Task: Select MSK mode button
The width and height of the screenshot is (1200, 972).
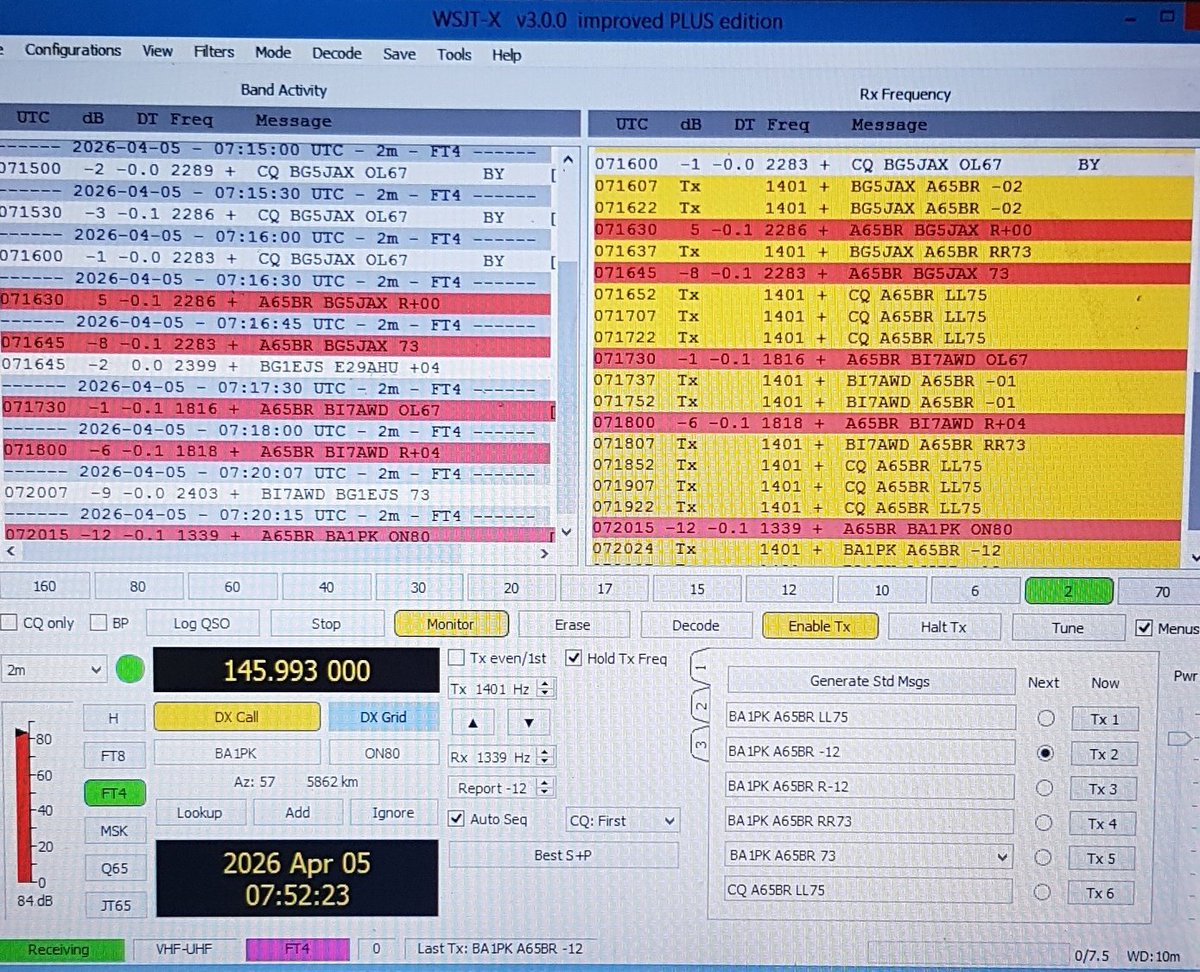Action: click(114, 831)
